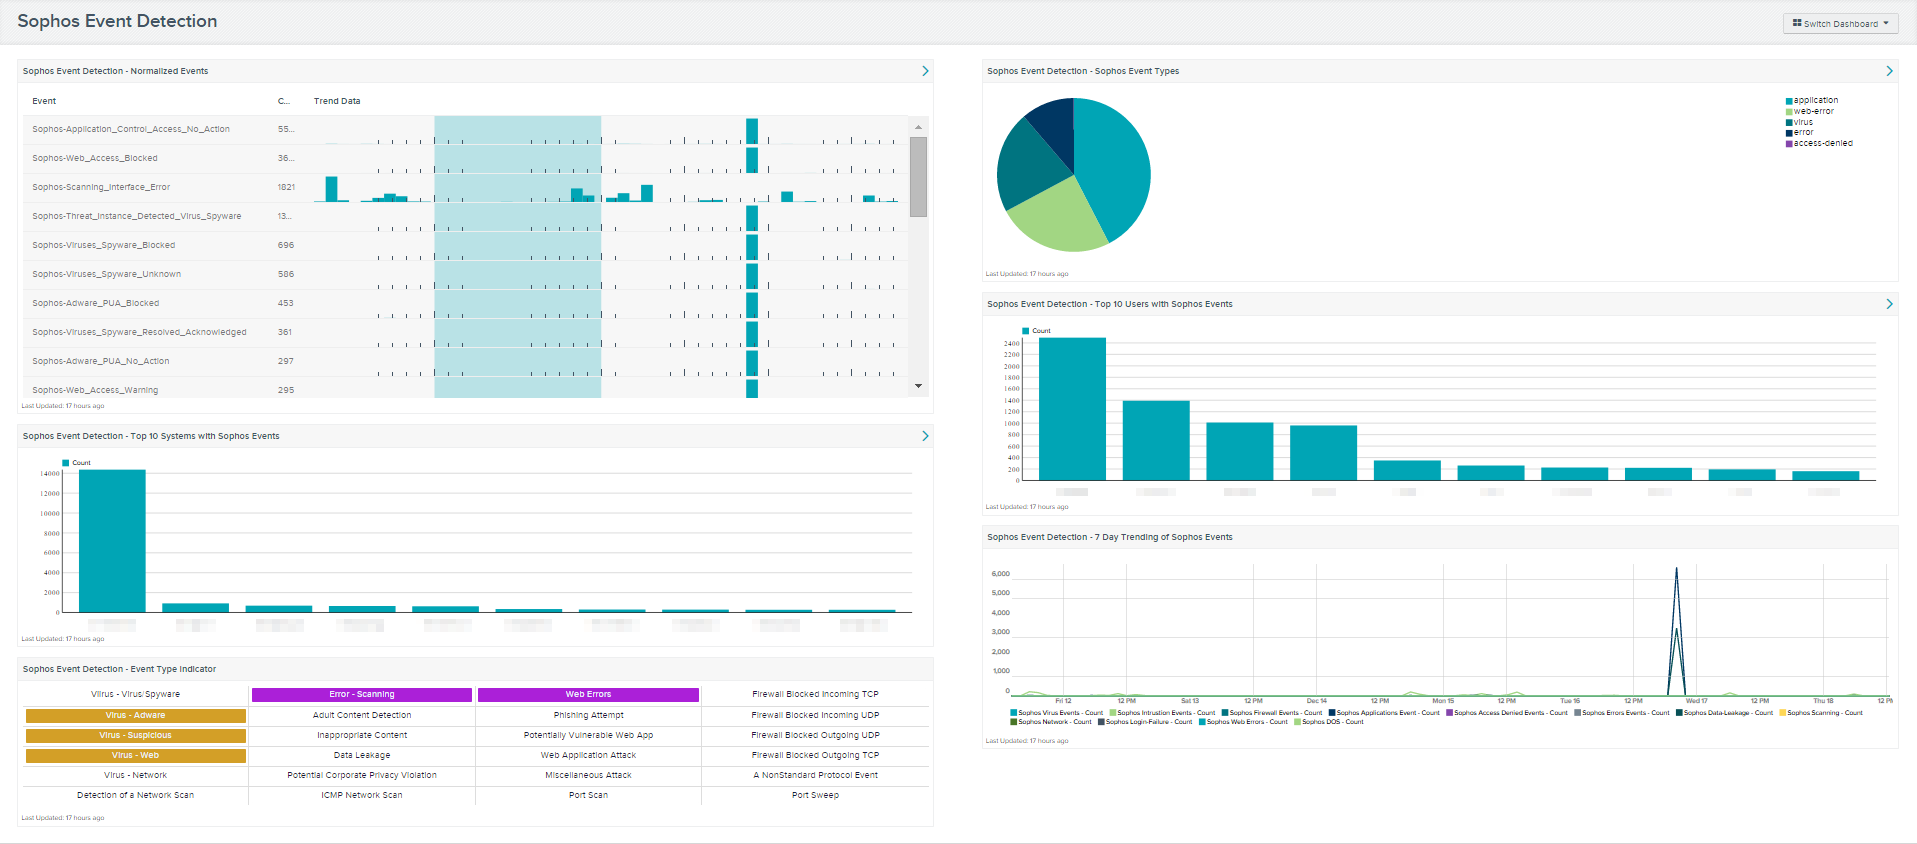Sort by the Event column header
1917x844 pixels.
(44, 101)
